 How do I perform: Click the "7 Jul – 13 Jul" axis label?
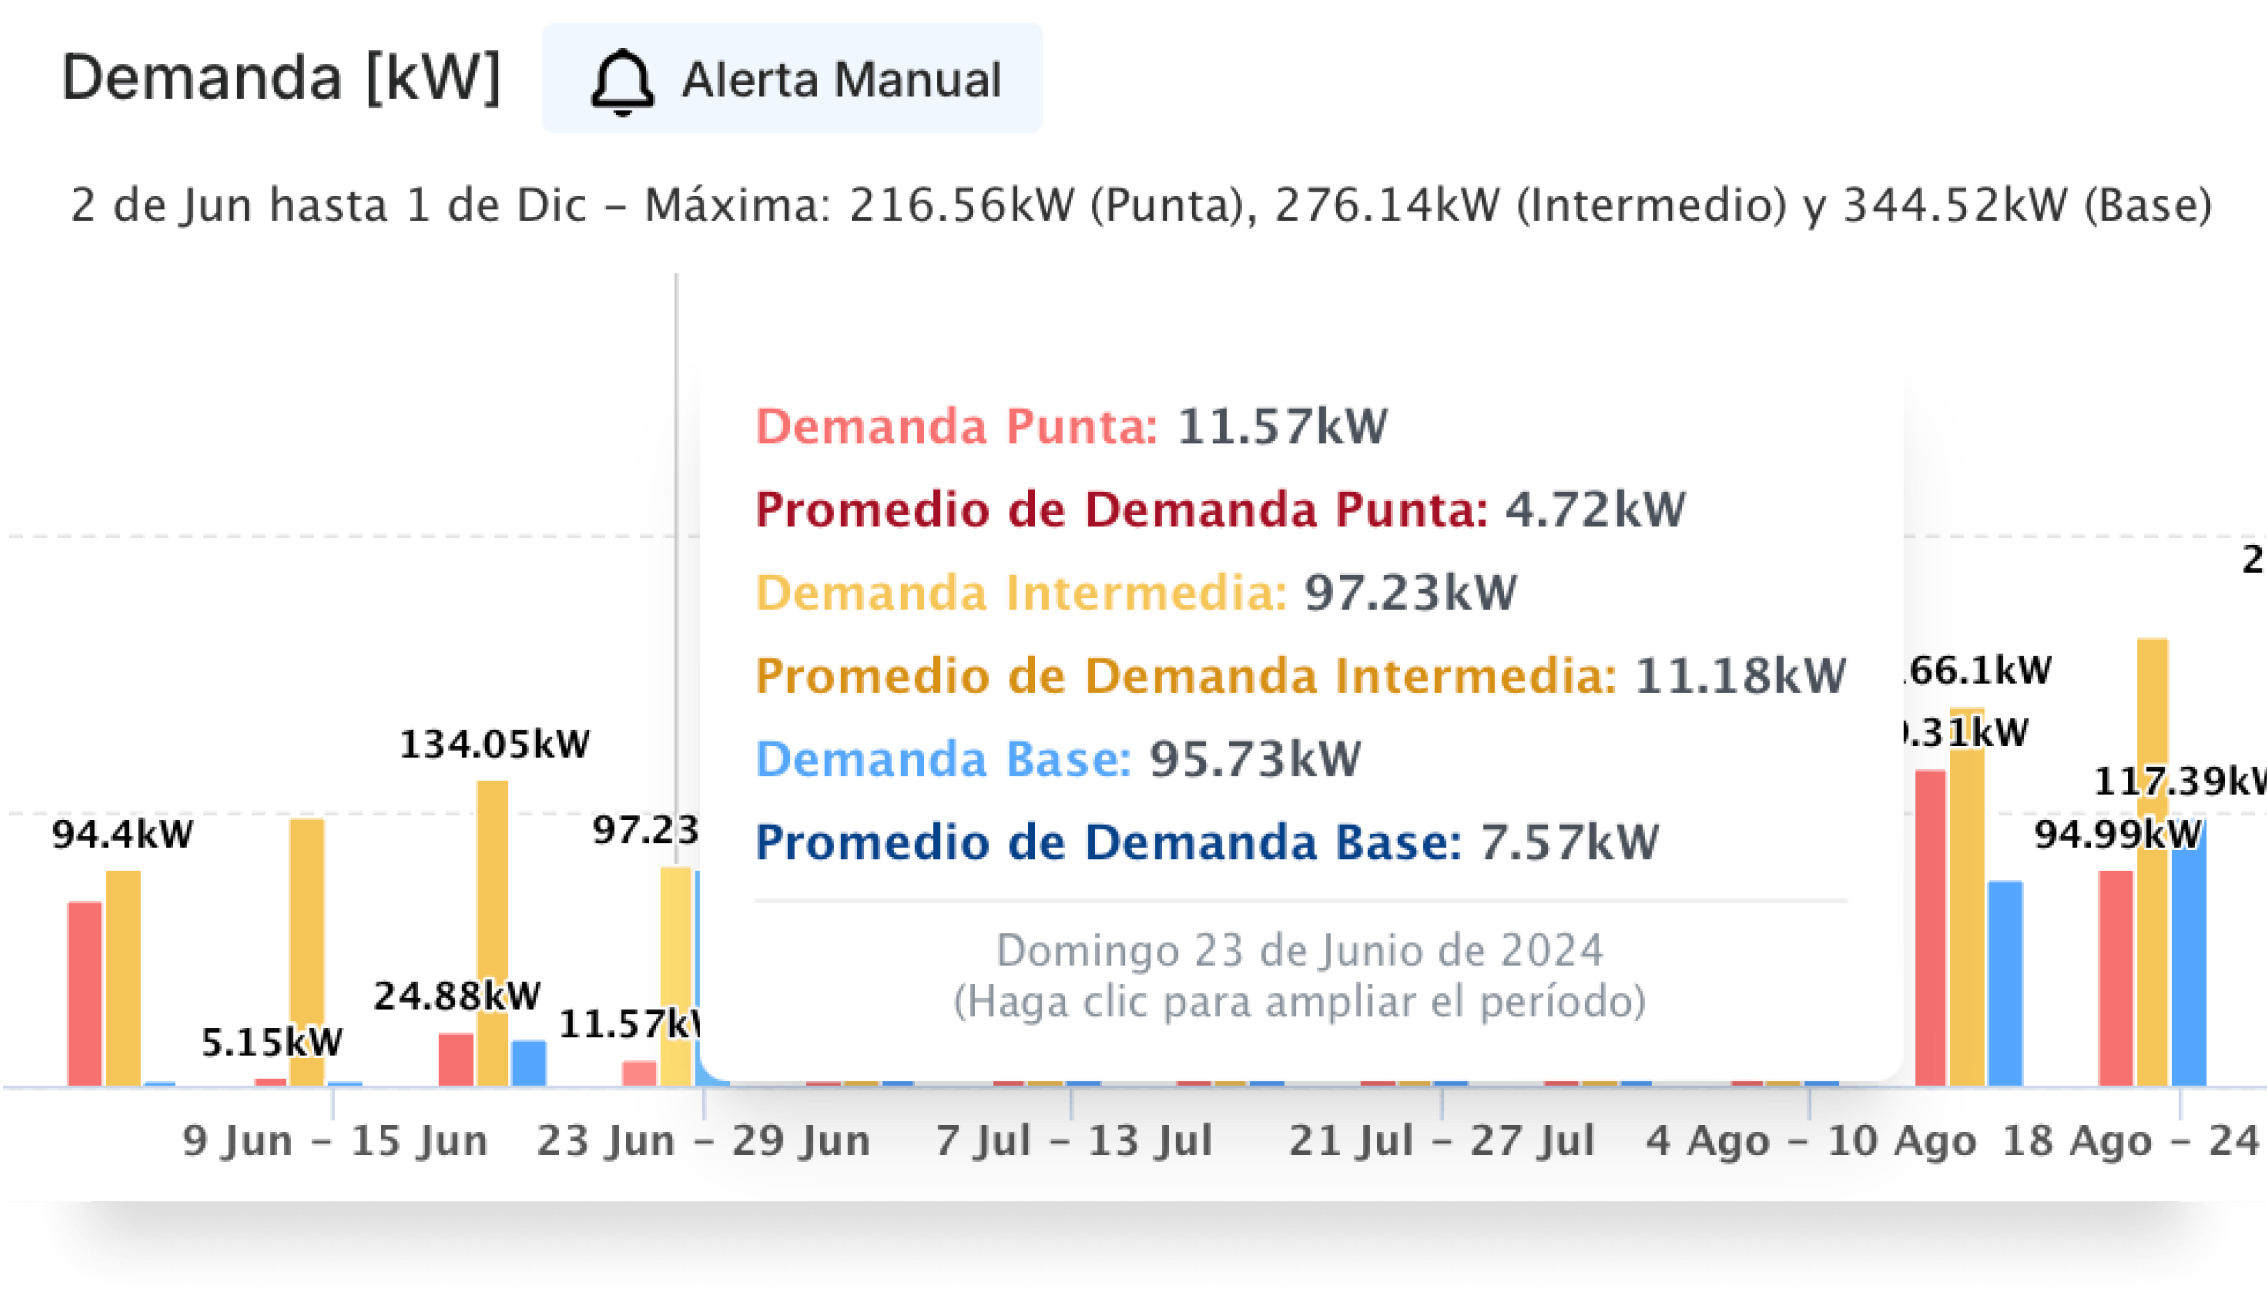click(x=1074, y=1141)
